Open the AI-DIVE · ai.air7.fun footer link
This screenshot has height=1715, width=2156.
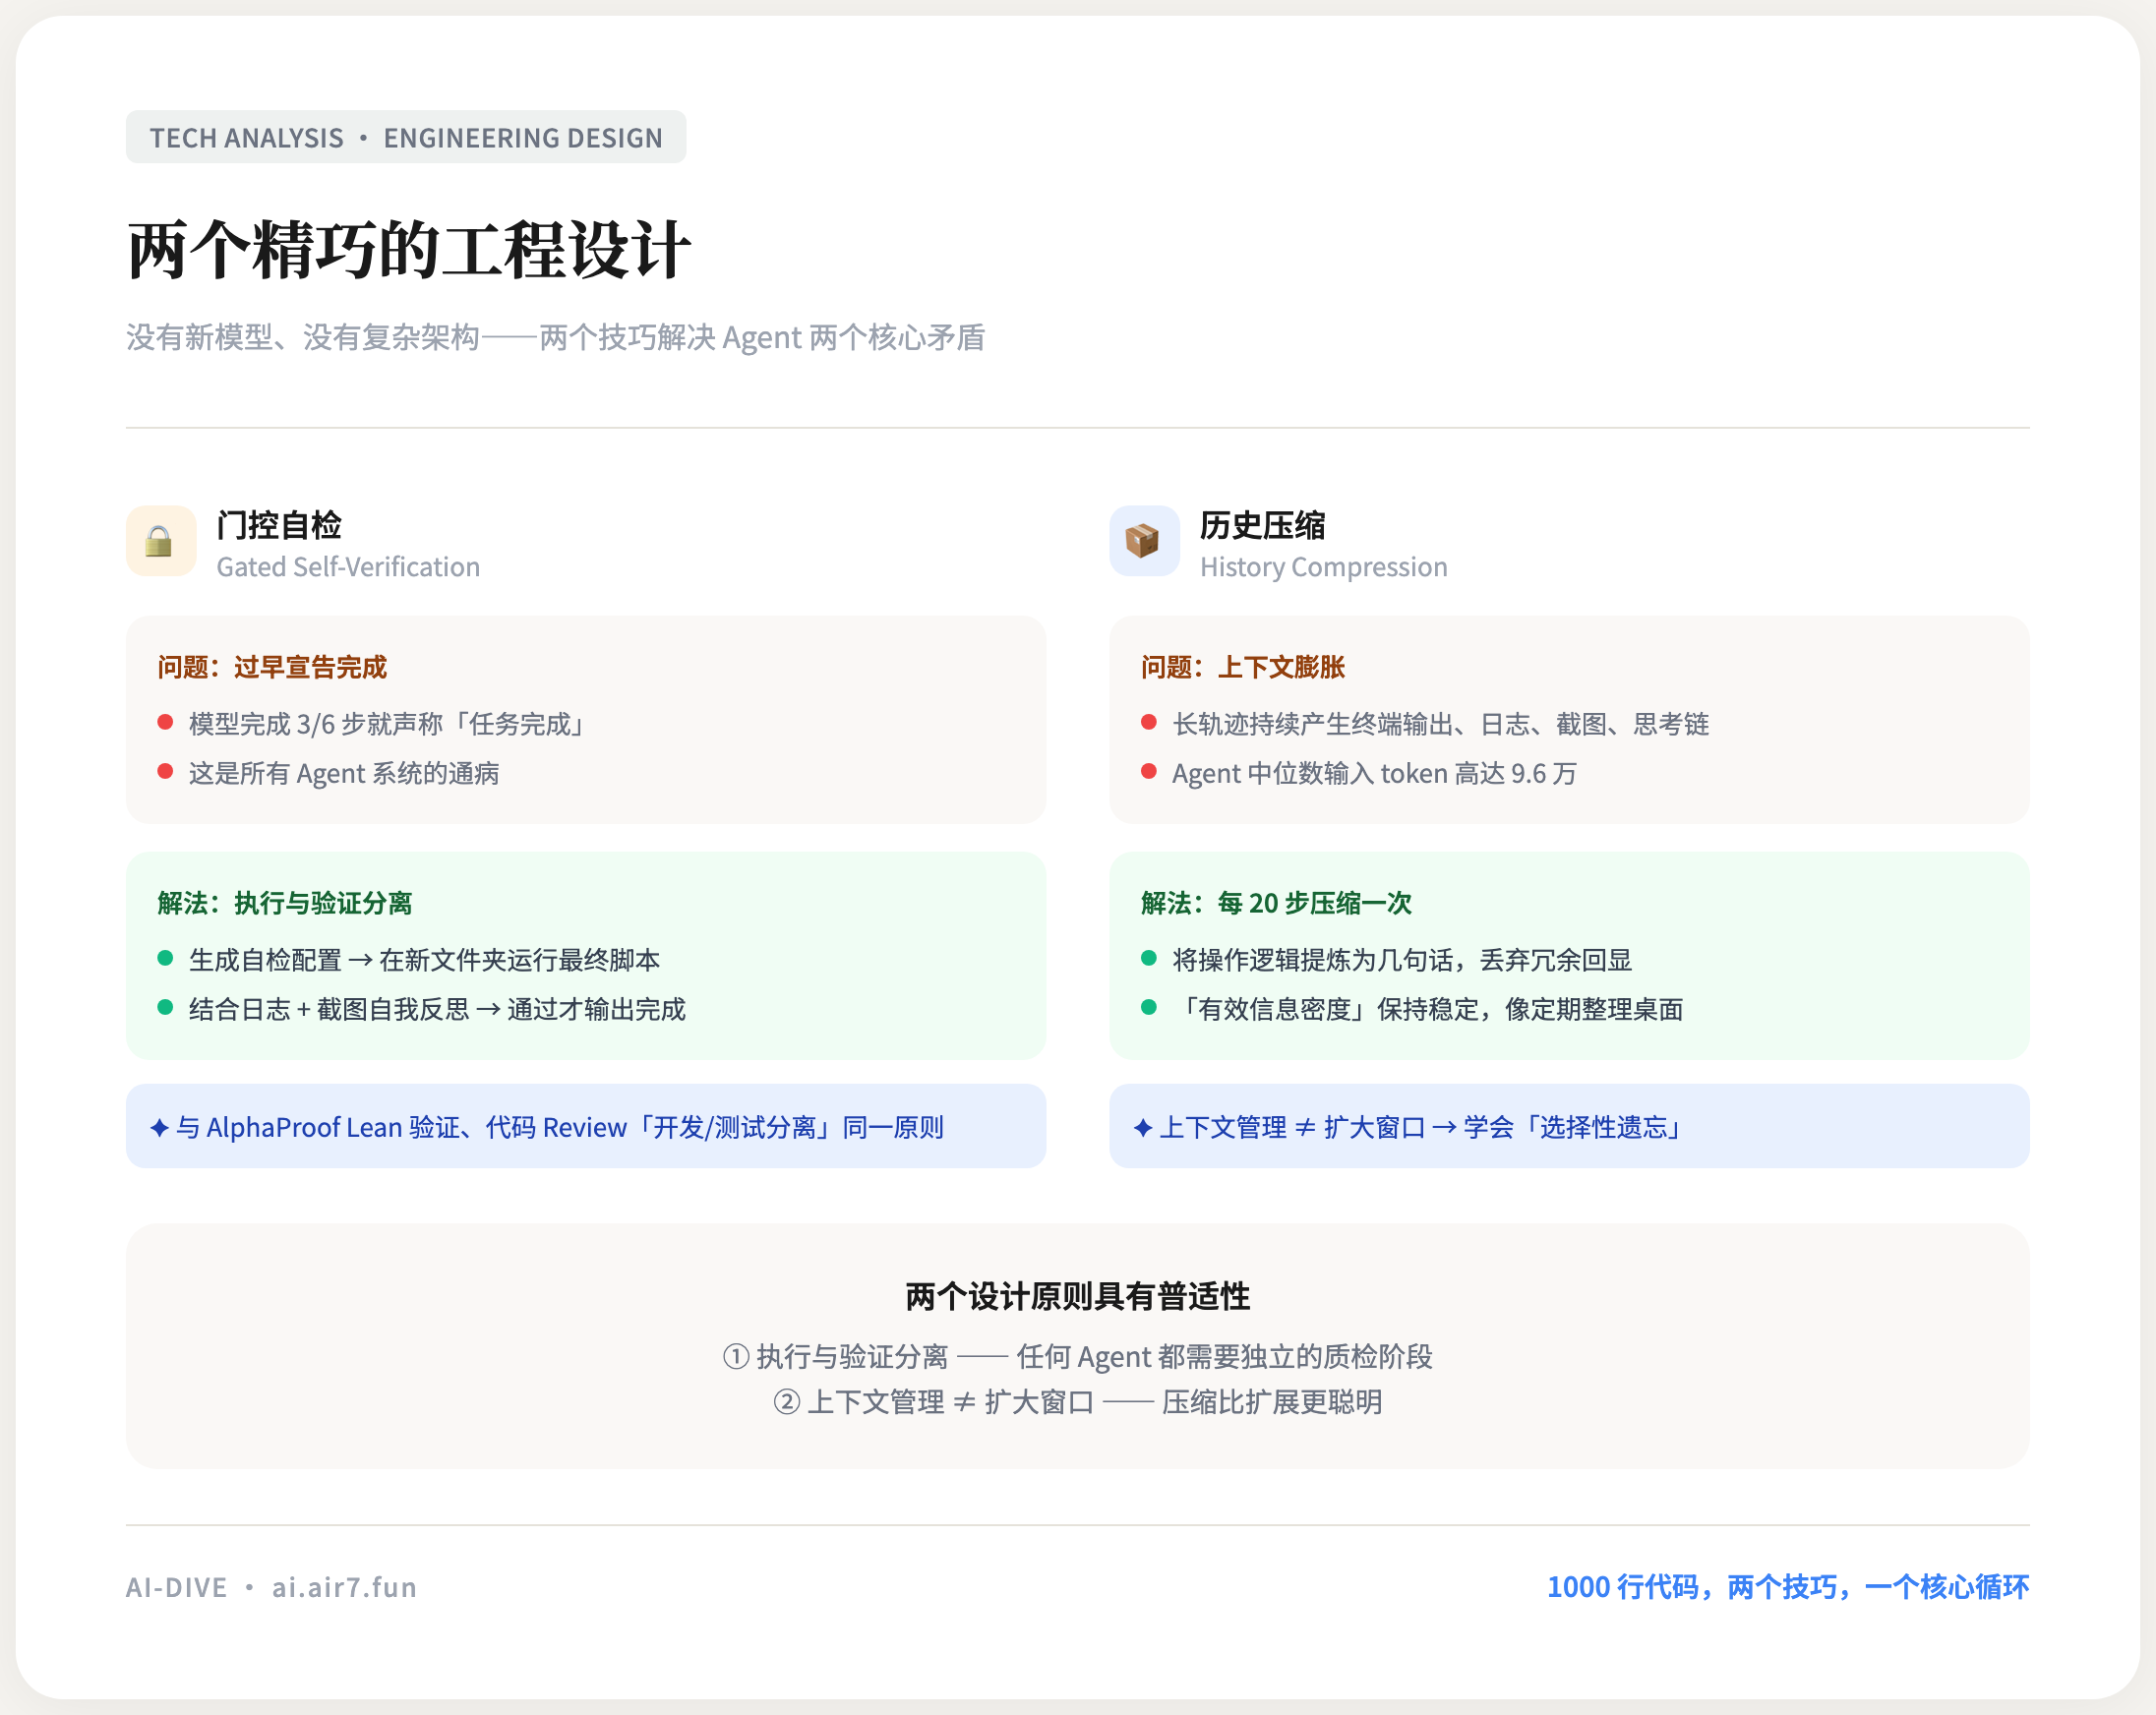pos(271,1587)
